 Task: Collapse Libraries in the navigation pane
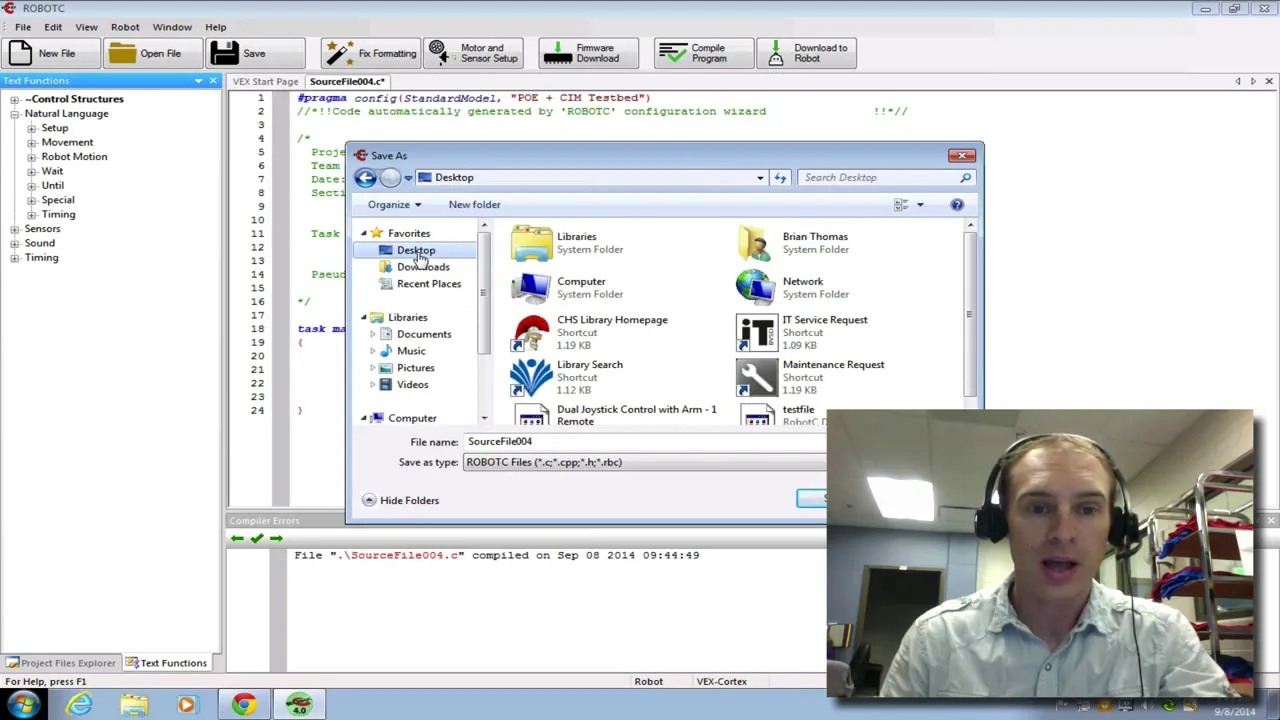click(x=364, y=317)
